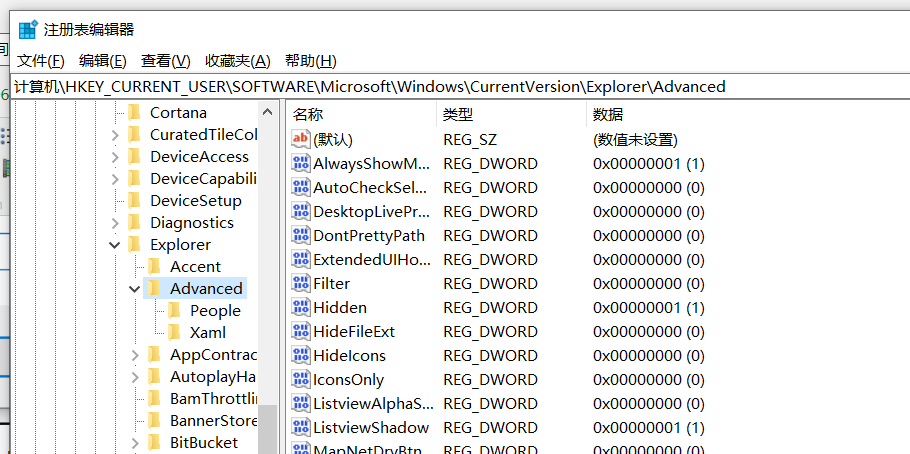Image resolution: width=910 pixels, height=454 pixels.
Task: Select the People subkey
Action: tap(215, 311)
